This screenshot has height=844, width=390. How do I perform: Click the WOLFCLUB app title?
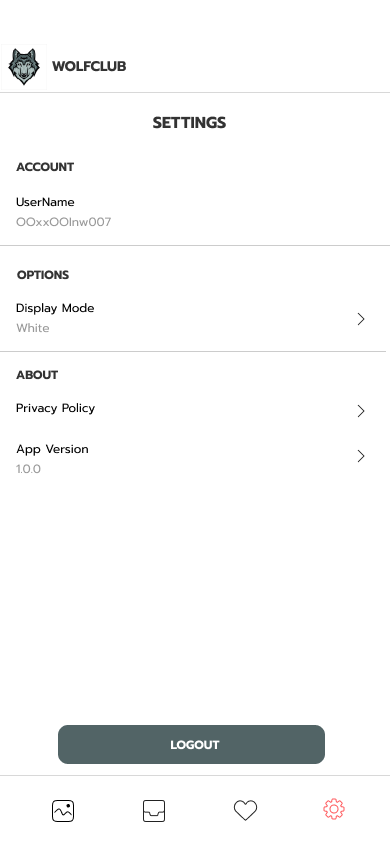pos(89,67)
